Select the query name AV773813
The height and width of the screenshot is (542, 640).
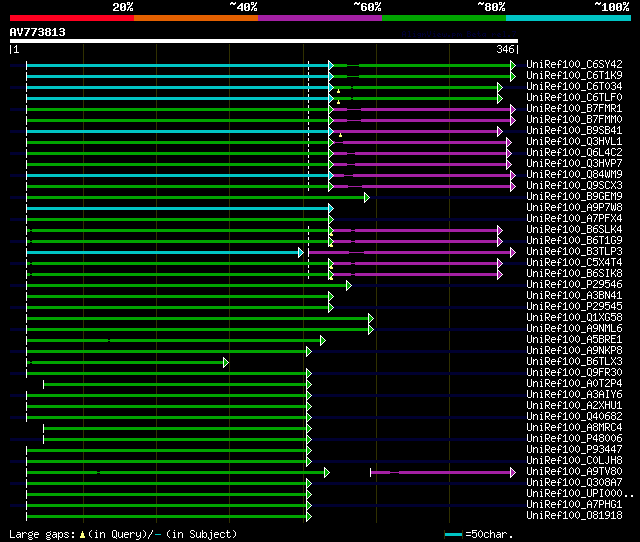(38, 32)
